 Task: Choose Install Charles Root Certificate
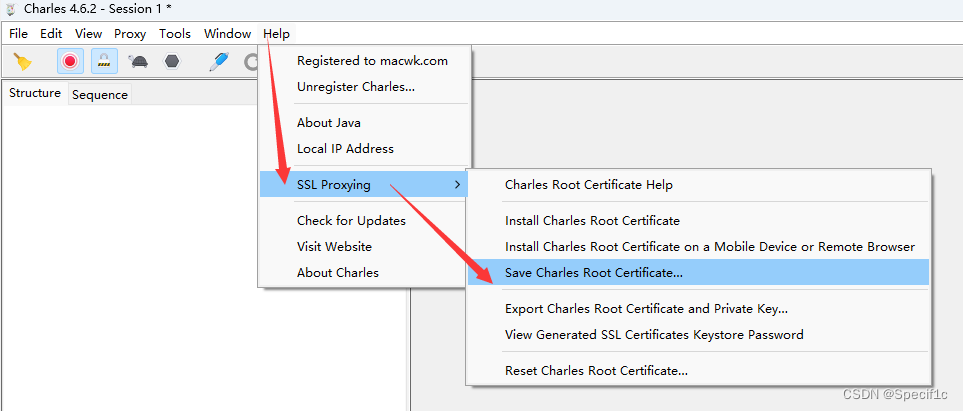click(698, 221)
